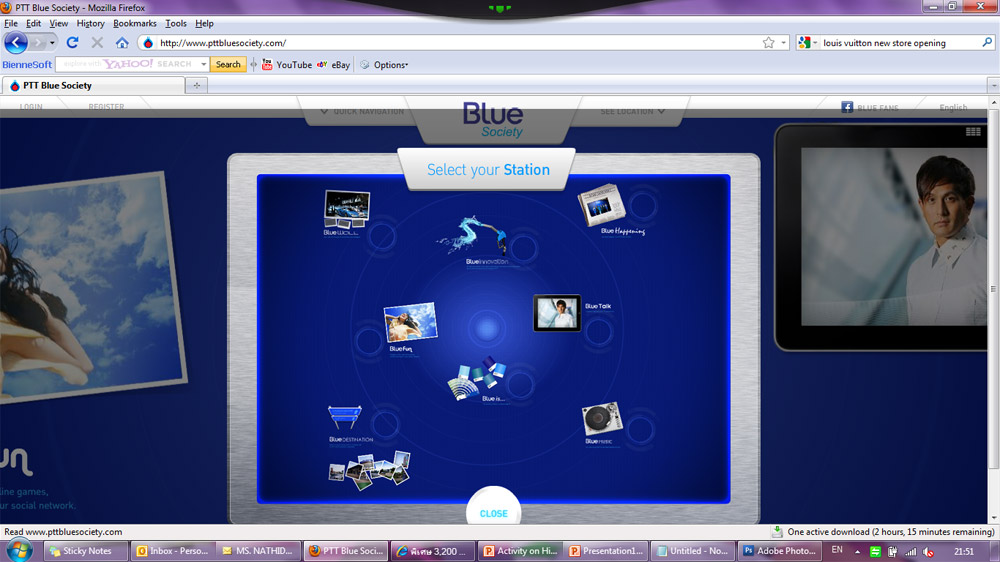The image size is (1000, 562).
Task: Open the Blue Talk tablet icon
Action: pyautogui.click(x=557, y=313)
